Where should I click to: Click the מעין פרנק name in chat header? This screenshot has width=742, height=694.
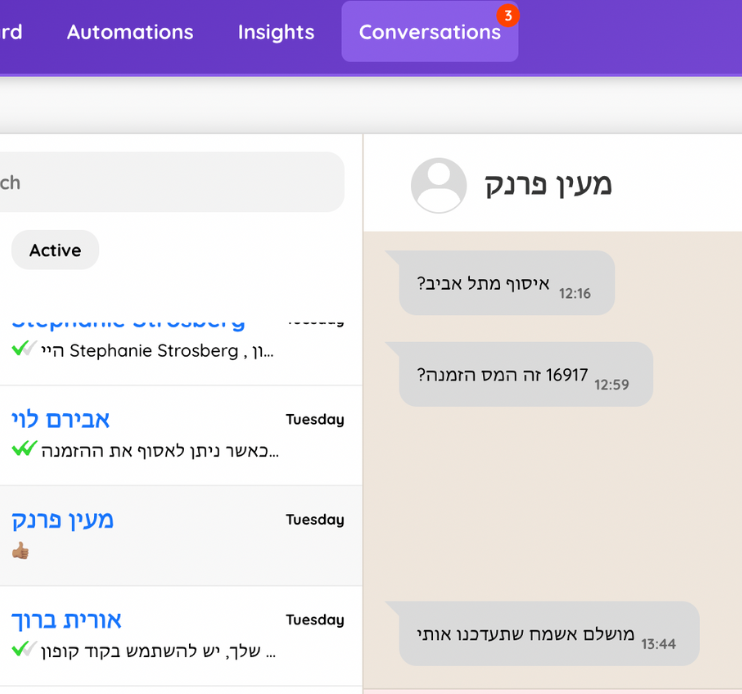(548, 184)
